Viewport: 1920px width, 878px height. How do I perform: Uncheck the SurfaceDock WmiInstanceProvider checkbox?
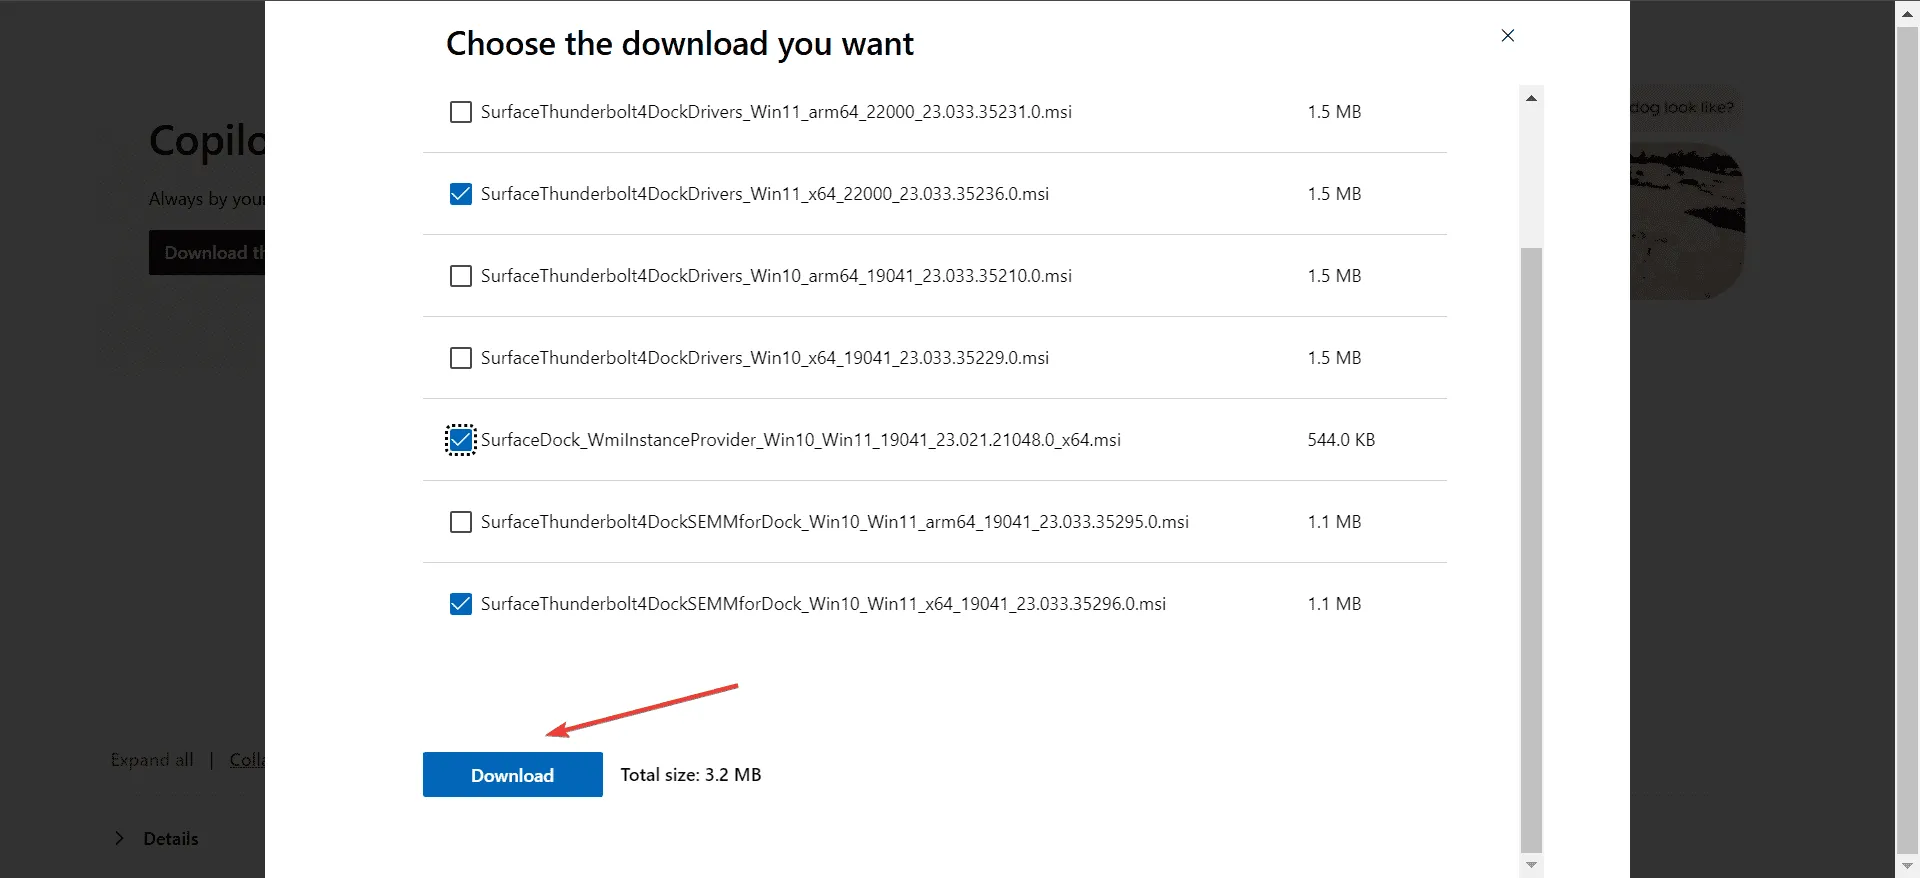[461, 440]
